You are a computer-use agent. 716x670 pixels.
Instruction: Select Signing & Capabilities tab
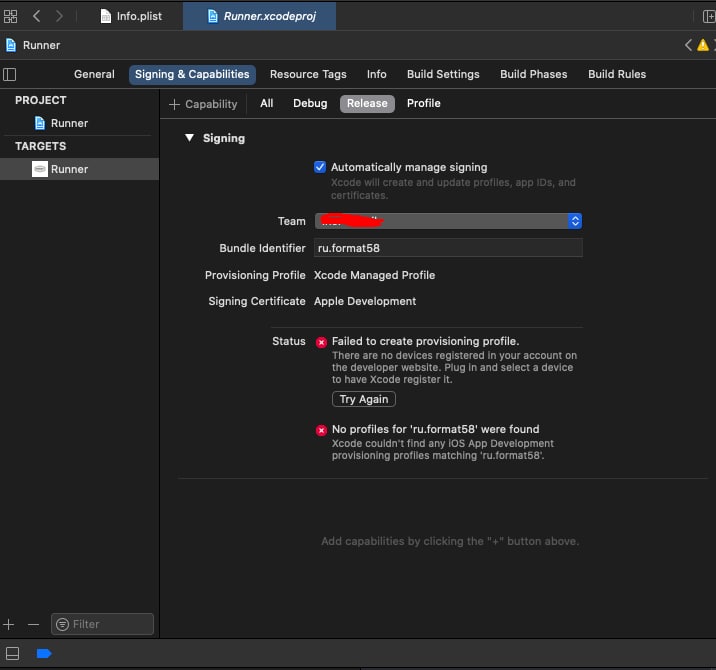[192, 74]
